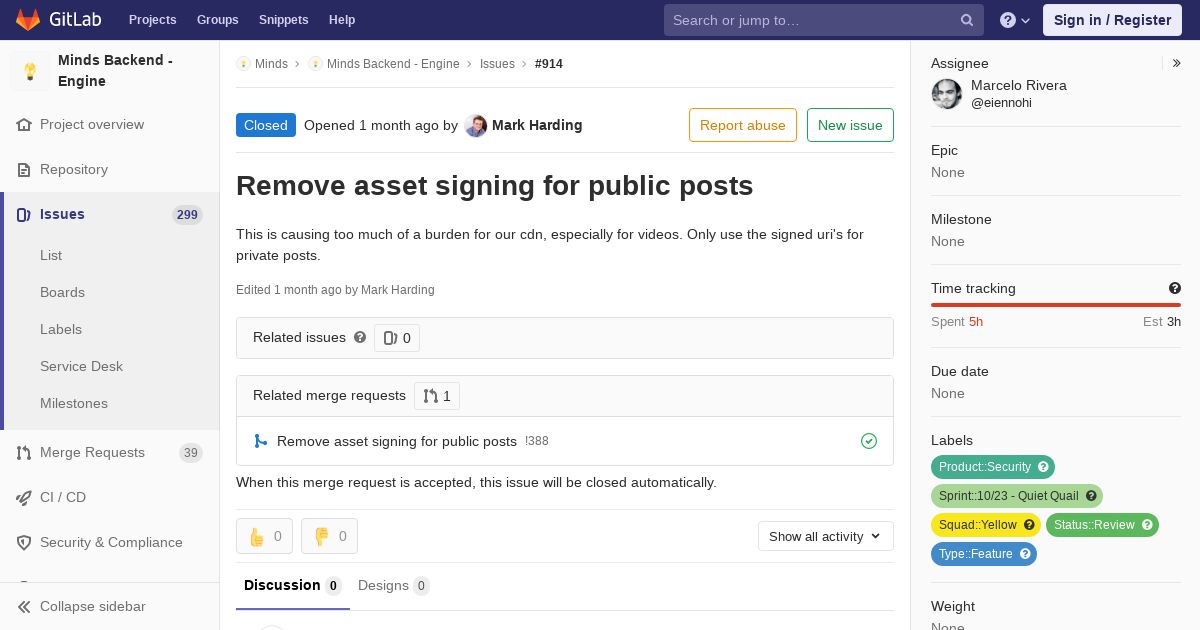The image size is (1200, 630).
Task: Click the thumbs up reaction
Action: click(x=264, y=536)
